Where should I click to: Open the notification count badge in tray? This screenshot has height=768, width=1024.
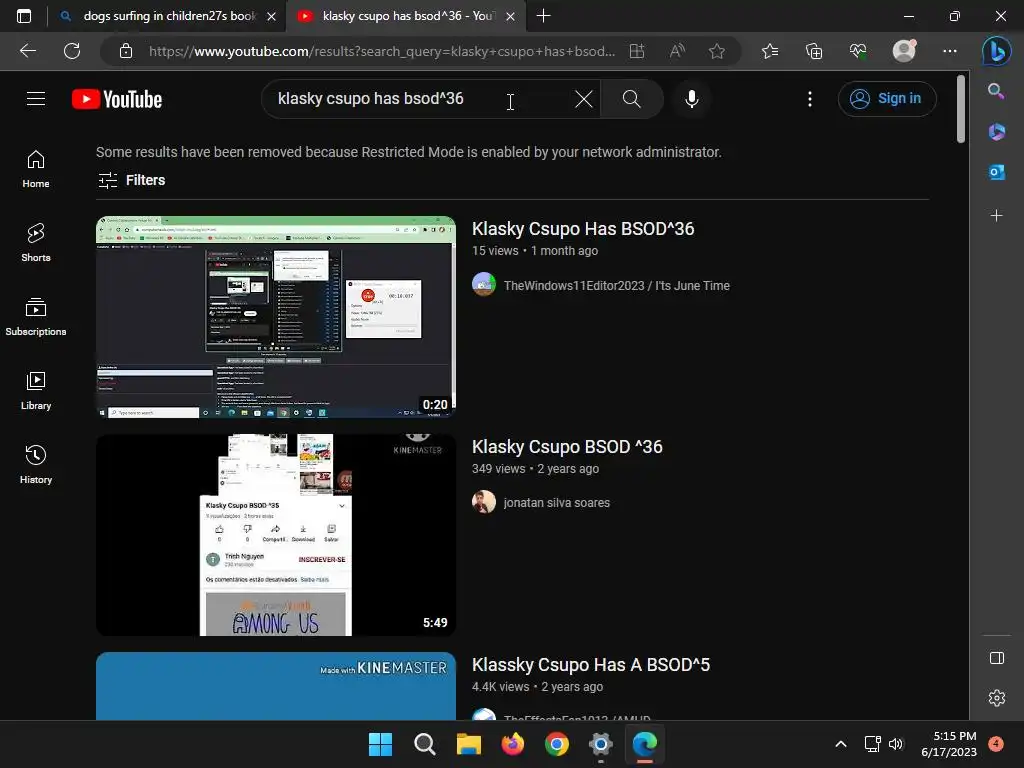[x=996, y=744]
